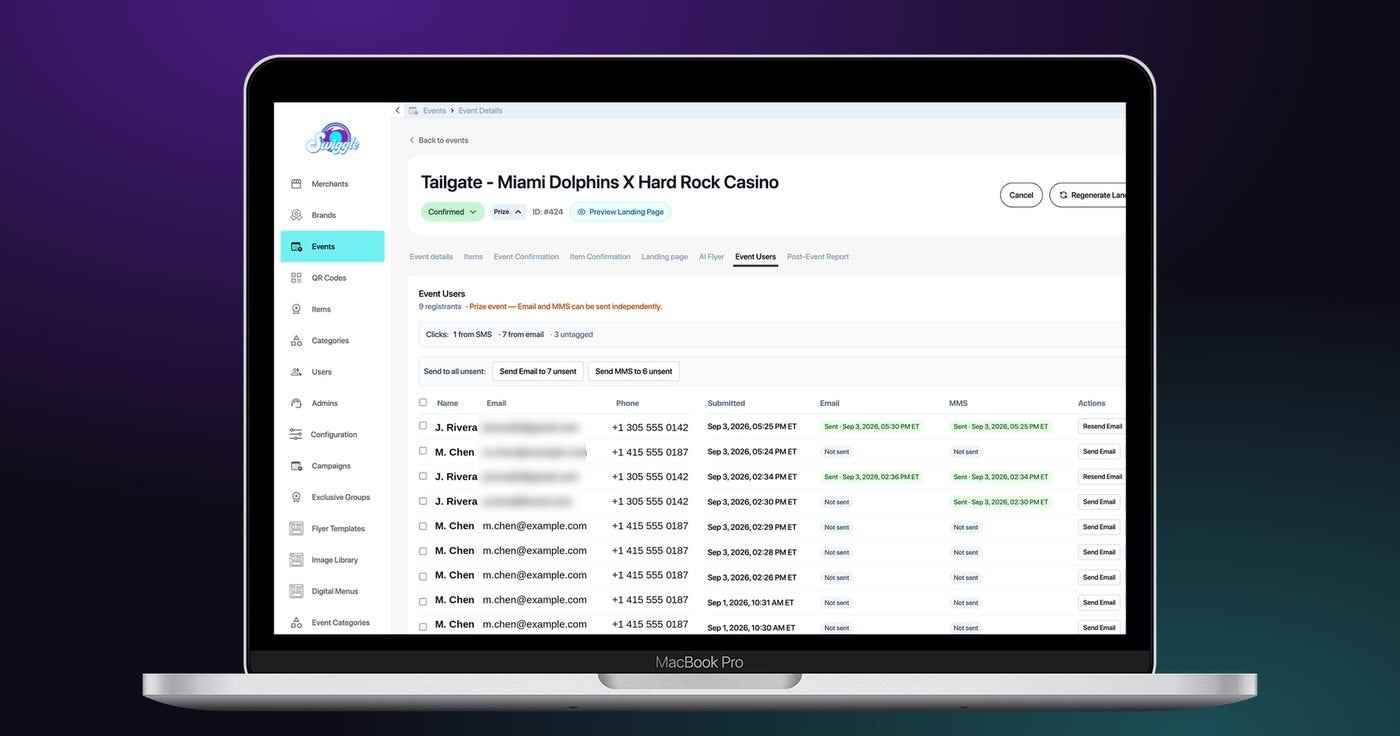Collapse the Prize tag expander
1400x736 pixels.
tap(508, 212)
